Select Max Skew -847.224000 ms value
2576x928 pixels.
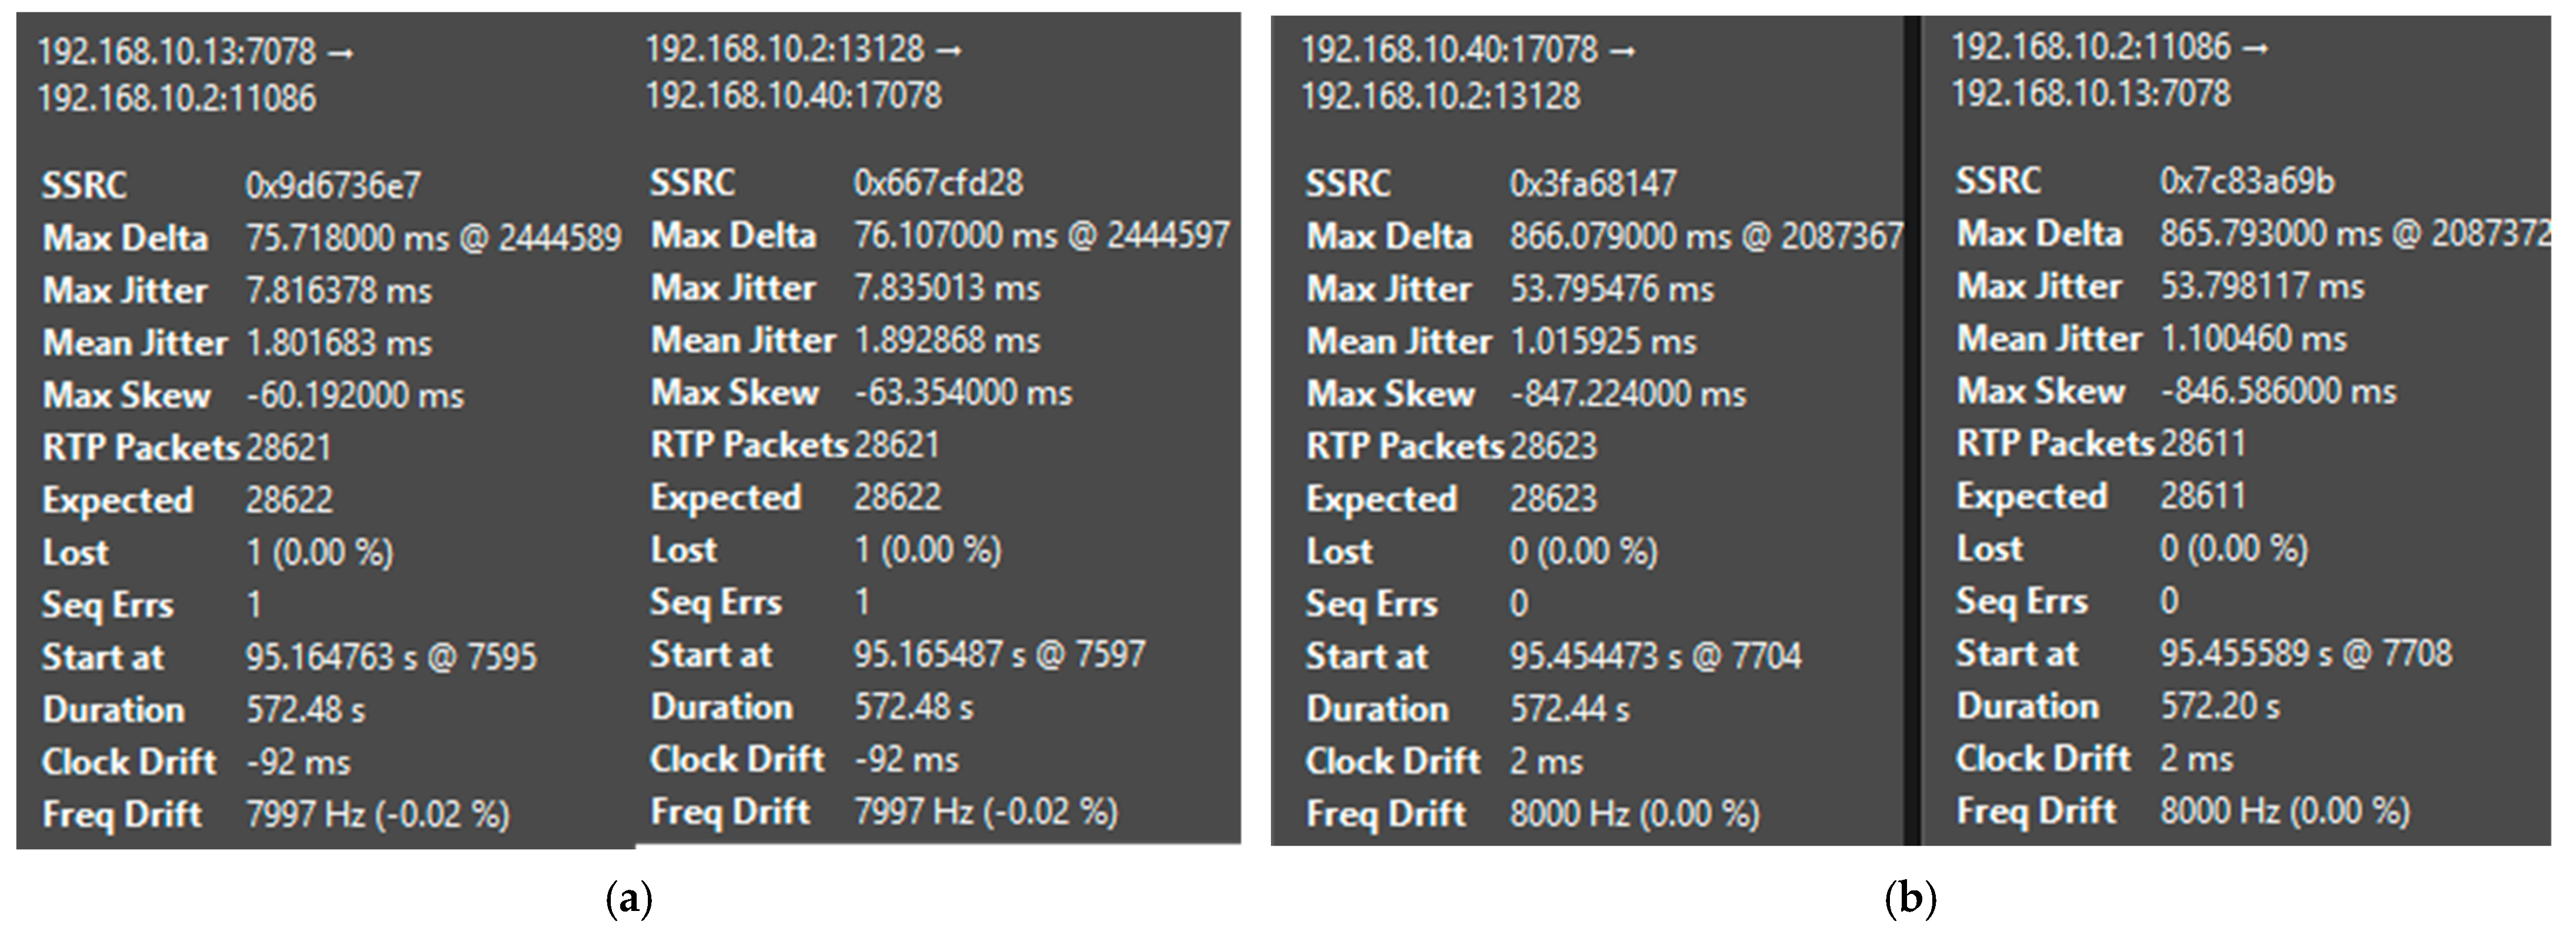tap(1627, 393)
